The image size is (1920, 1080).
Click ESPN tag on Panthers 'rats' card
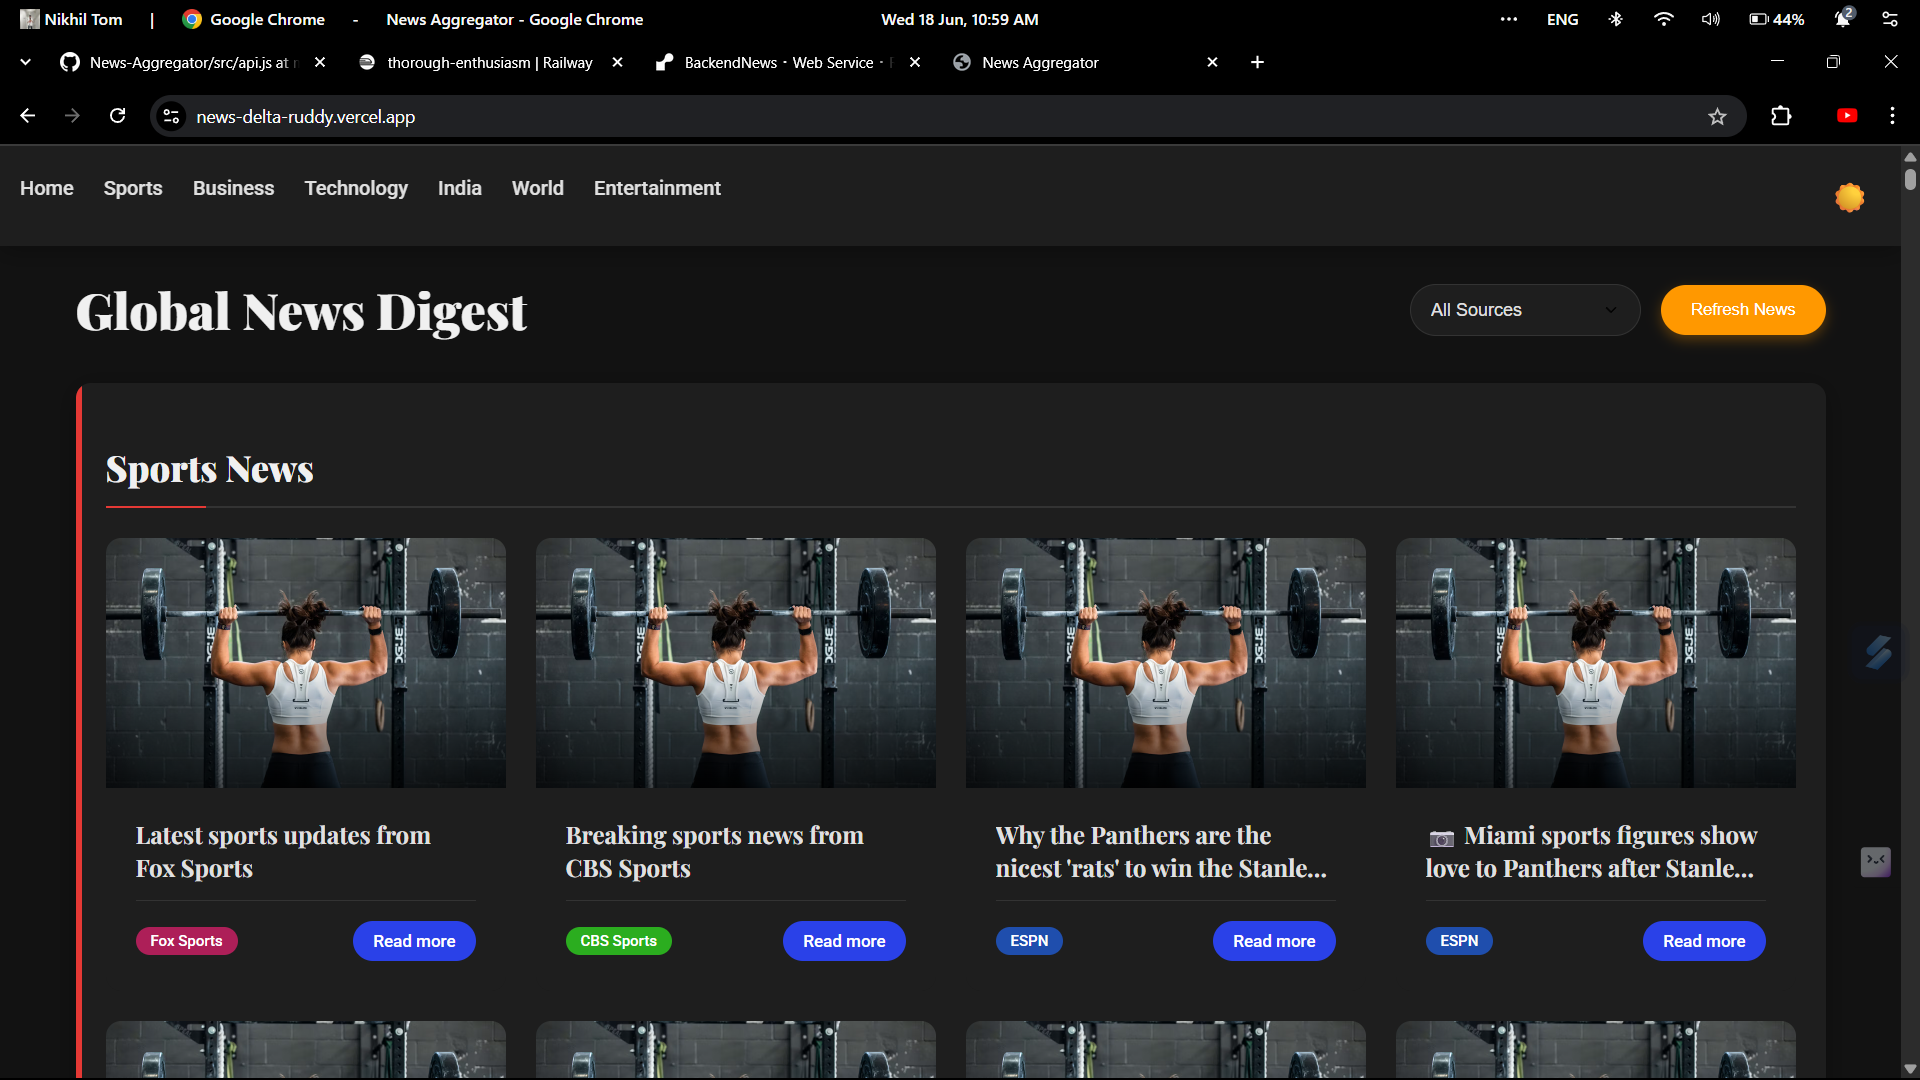click(1029, 941)
